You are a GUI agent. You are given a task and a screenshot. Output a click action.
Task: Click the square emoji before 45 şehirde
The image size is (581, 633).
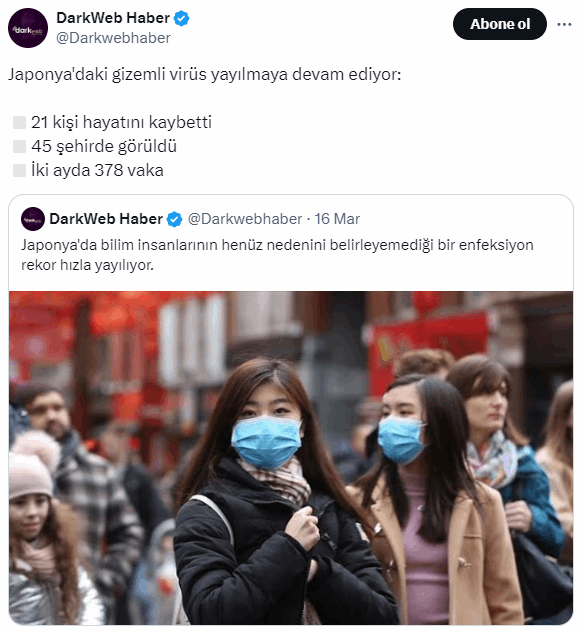pyautogui.click(x=19, y=147)
